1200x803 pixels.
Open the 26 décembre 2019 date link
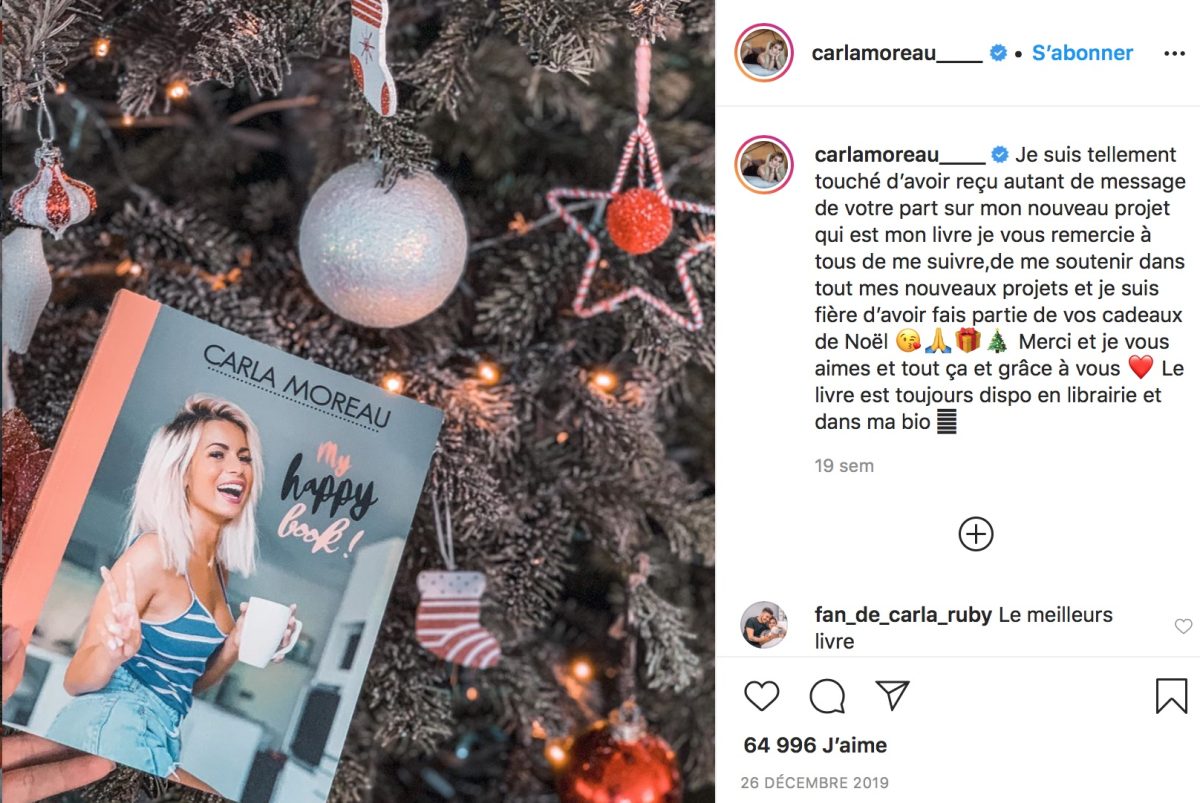point(815,783)
